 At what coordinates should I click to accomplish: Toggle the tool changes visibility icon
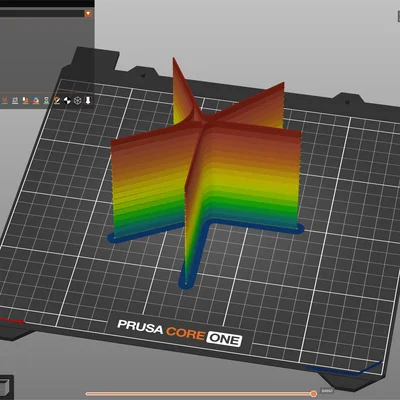[x=25, y=100]
